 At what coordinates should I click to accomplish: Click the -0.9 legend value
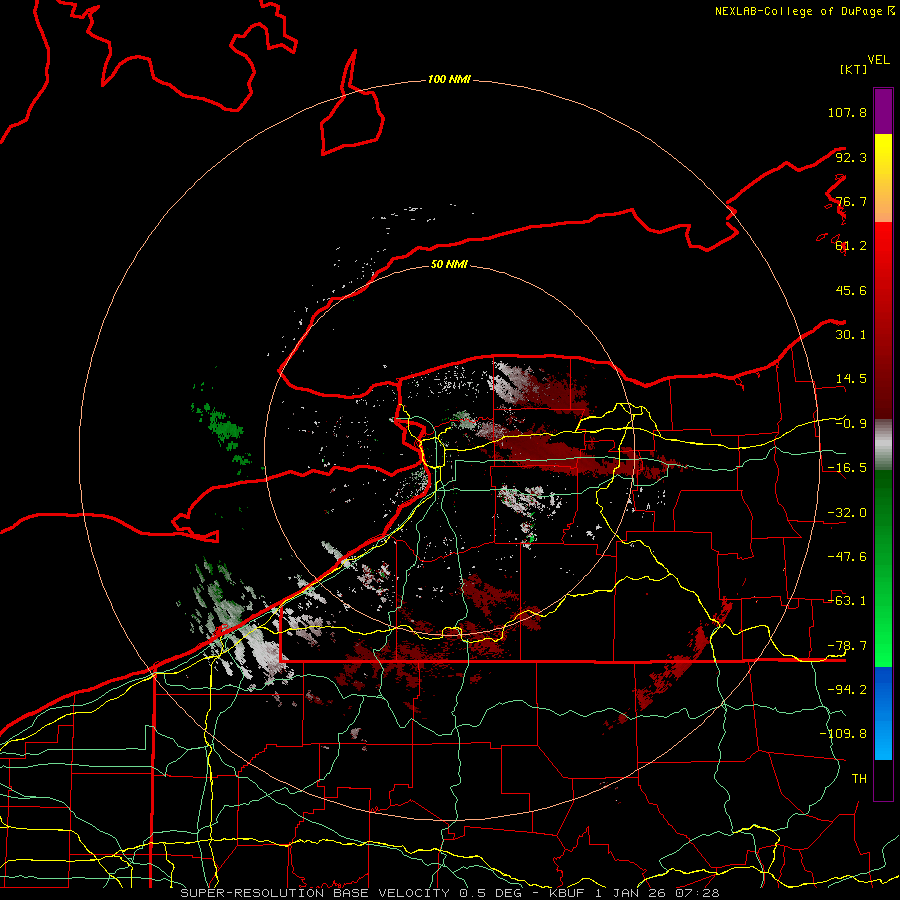(x=851, y=424)
